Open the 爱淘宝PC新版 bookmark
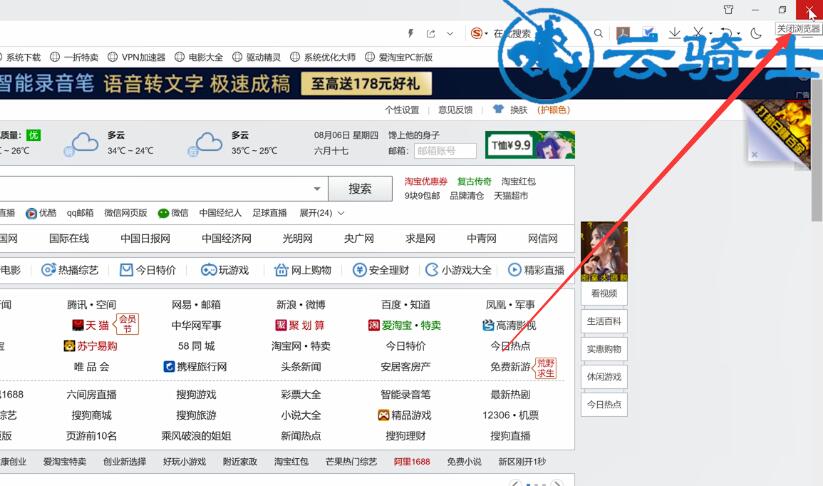The height and width of the screenshot is (486, 823). coord(399,57)
